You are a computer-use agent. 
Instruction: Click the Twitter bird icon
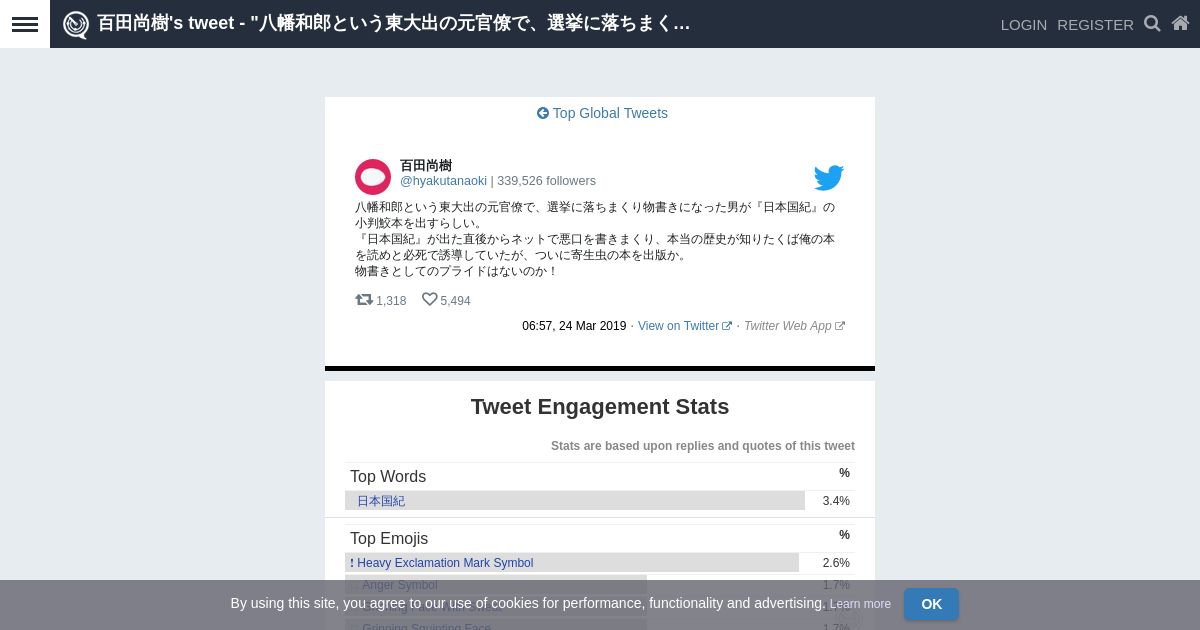(x=829, y=178)
